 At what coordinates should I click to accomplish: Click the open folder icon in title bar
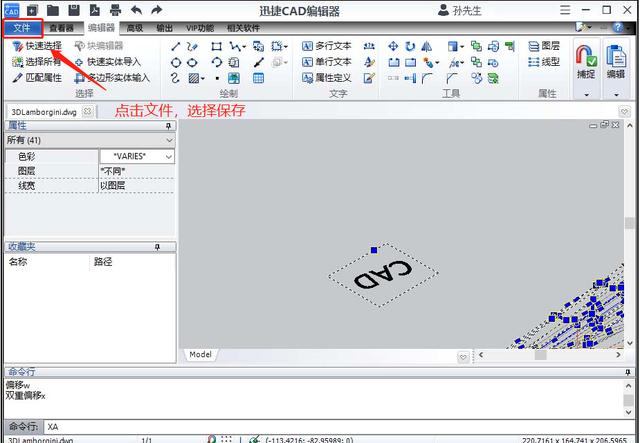point(53,10)
